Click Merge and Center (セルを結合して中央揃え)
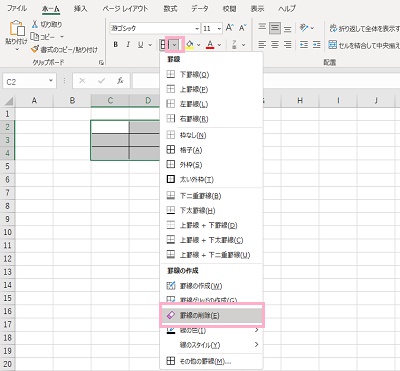The width and height of the screenshot is (400, 371). click(x=364, y=45)
